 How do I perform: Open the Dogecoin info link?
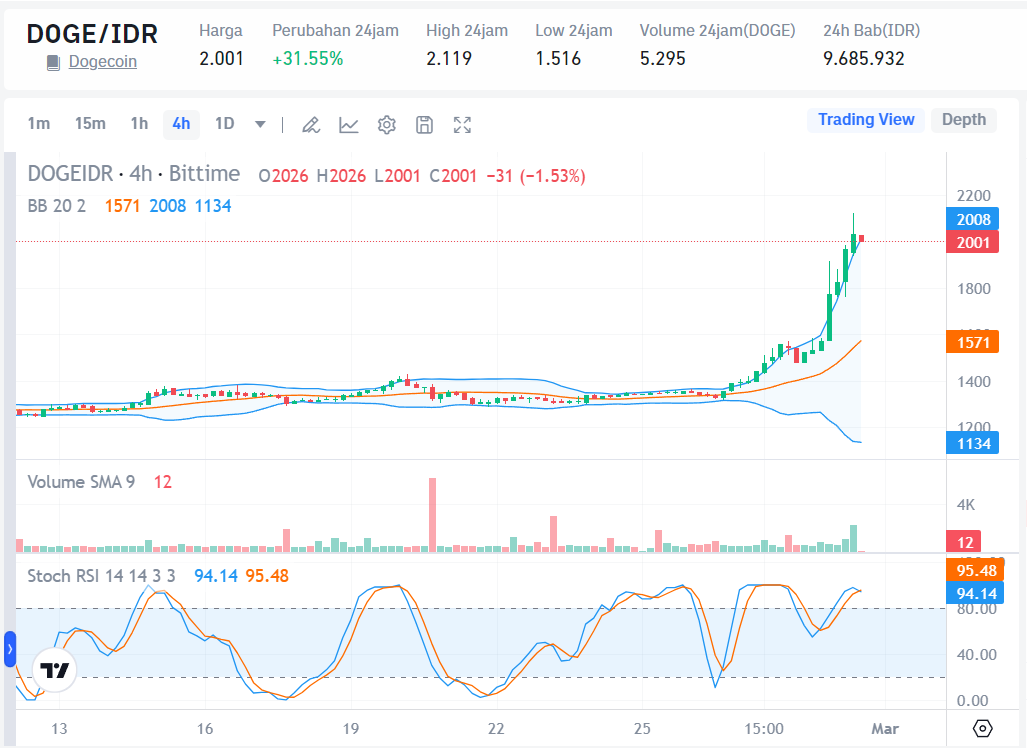pos(103,62)
